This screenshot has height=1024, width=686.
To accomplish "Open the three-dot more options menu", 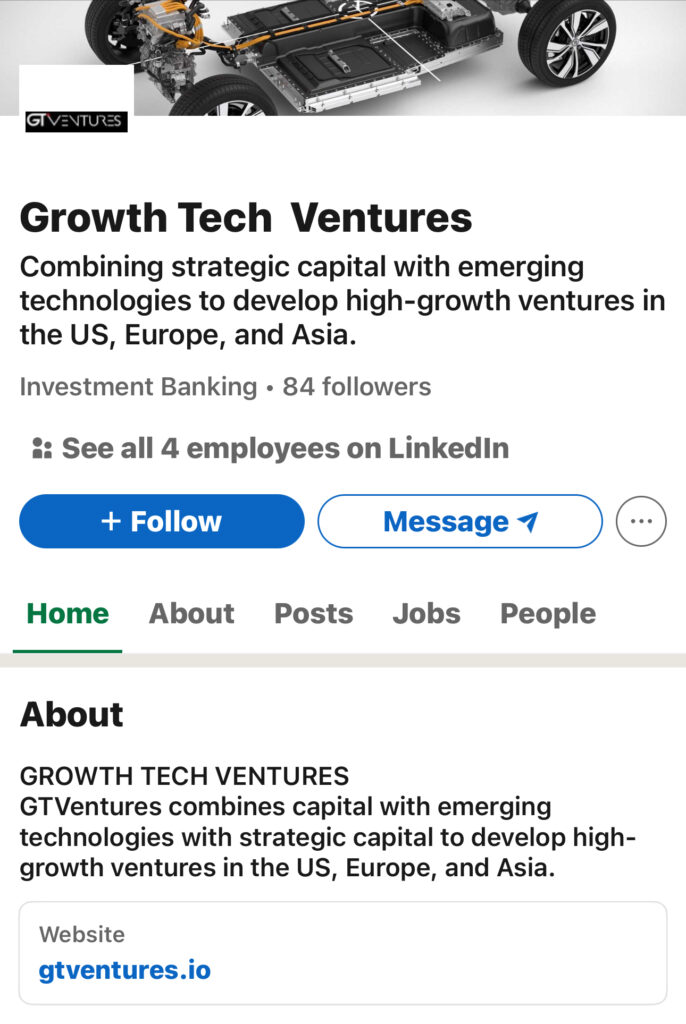I will pyautogui.click(x=641, y=522).
